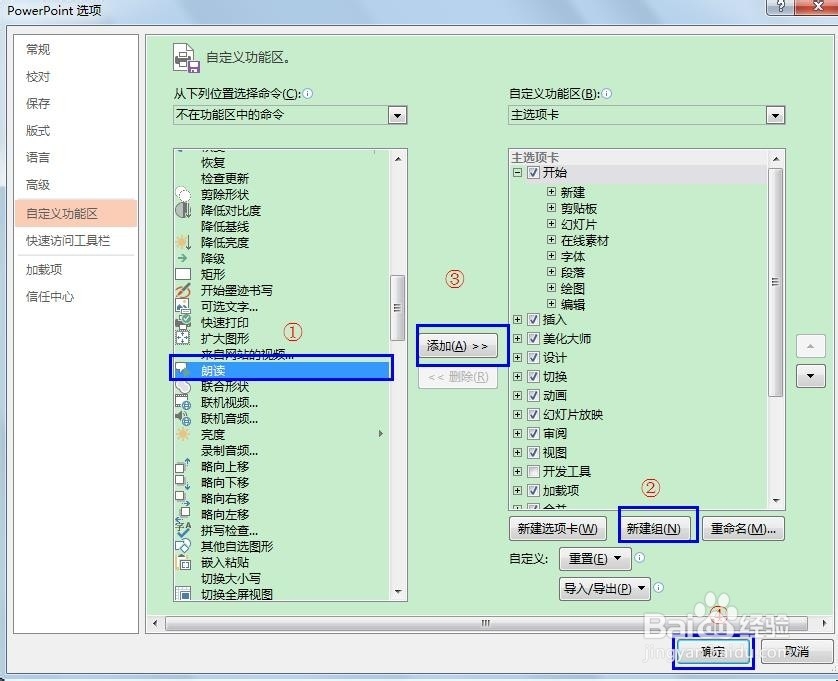
Task: Select the 降低亮度 command icon
Action: 184,242
